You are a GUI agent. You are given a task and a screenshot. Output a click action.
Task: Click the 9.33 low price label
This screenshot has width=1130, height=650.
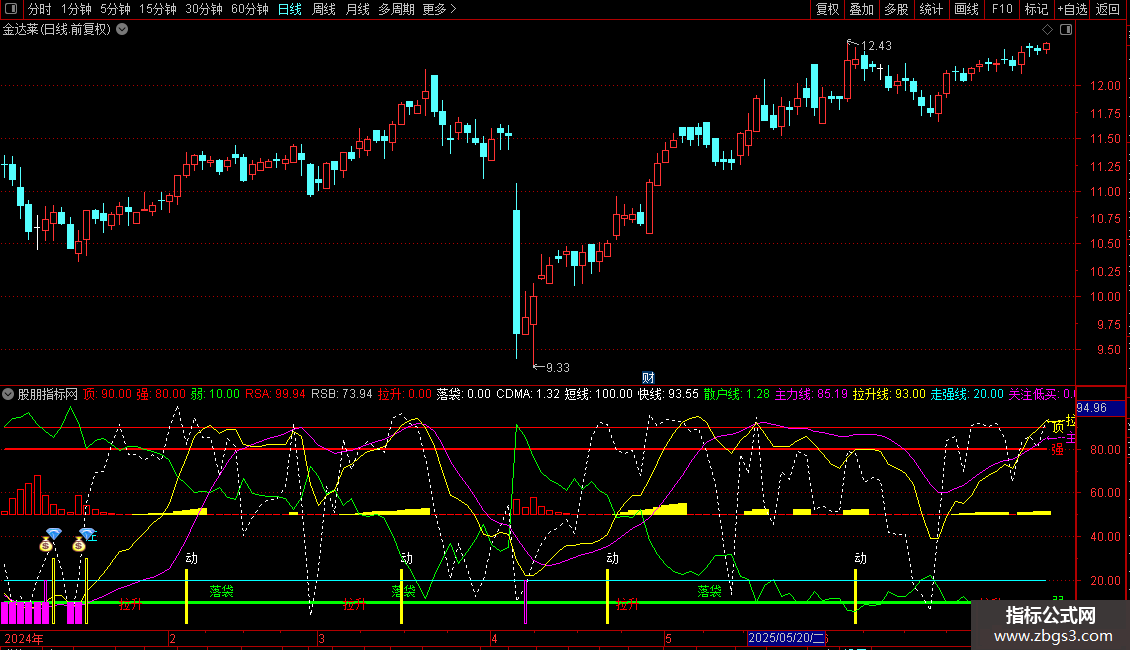(x=558, y=368)
